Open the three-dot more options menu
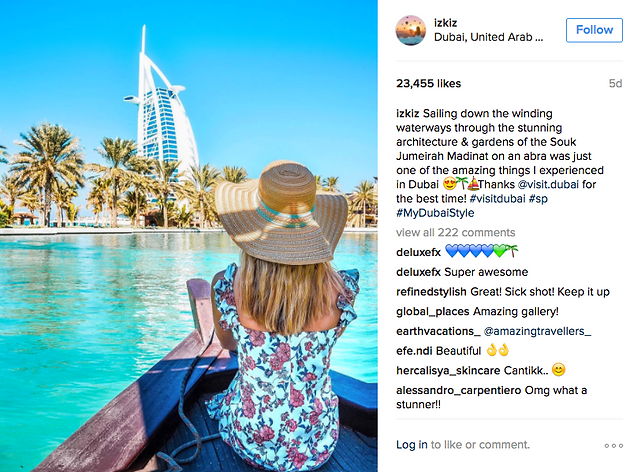The width and height of the screenshot is (630, 472). click(x=614, y=445)
